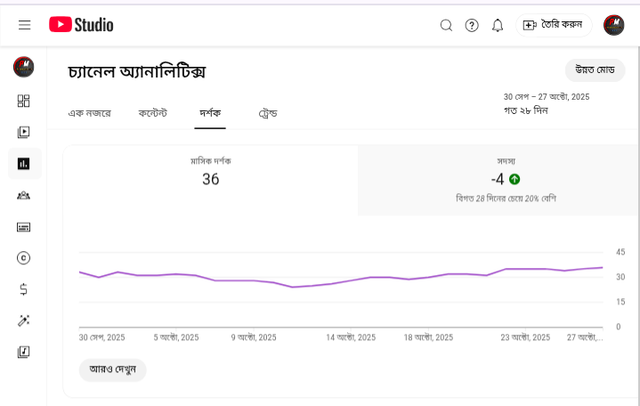Open the notifications bell
This screenshot has height=406, width=640.
(497, 25)
